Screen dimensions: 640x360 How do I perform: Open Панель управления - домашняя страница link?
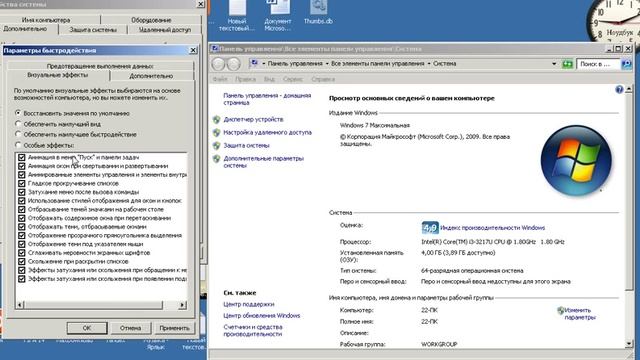point(267,99)
